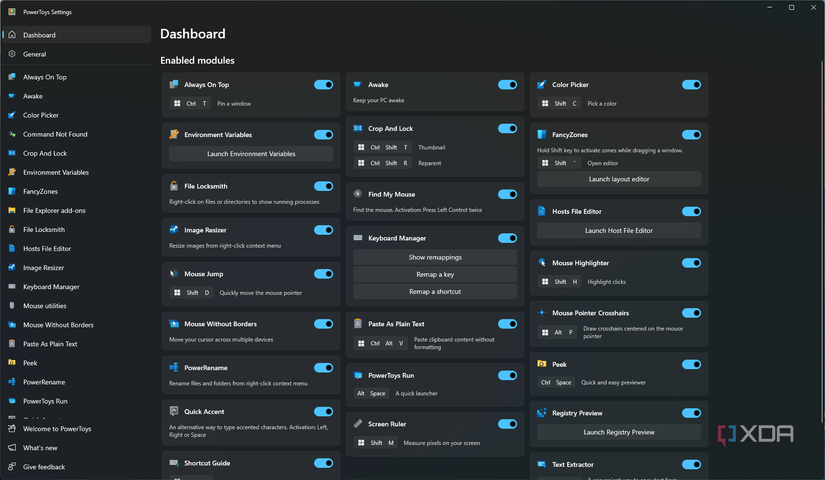Click the Paste As Plain Text card icon
This screenshot has height=480, width=825.
(358, 323)
